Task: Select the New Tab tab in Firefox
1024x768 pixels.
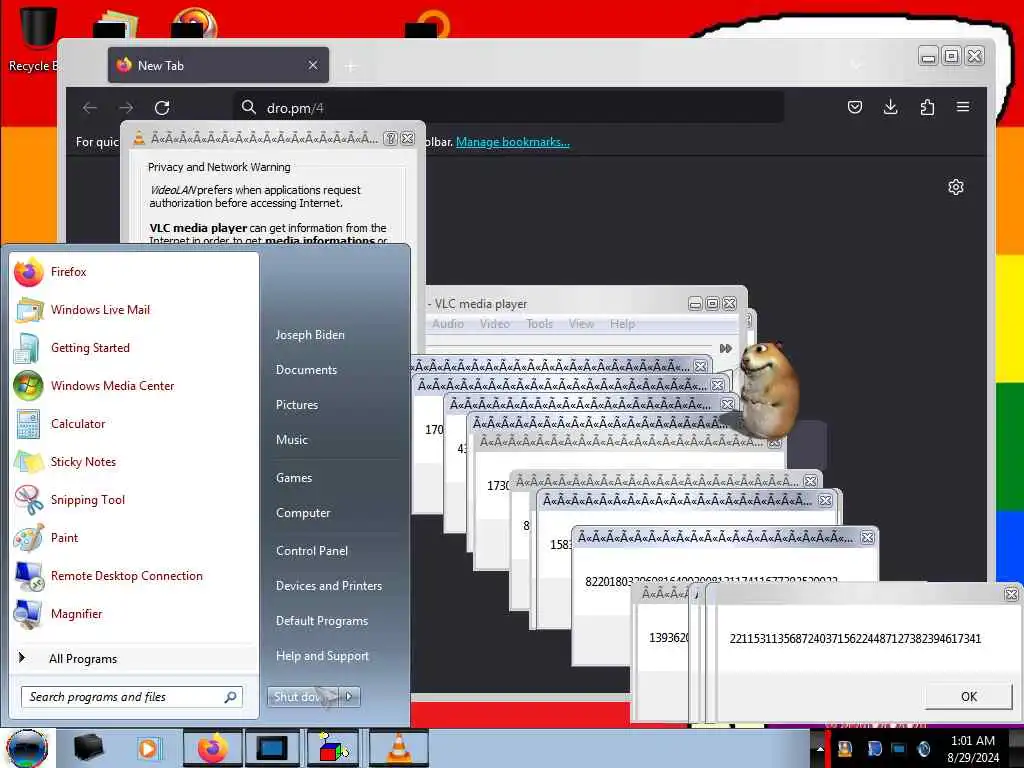Action: tap(218, 65)
